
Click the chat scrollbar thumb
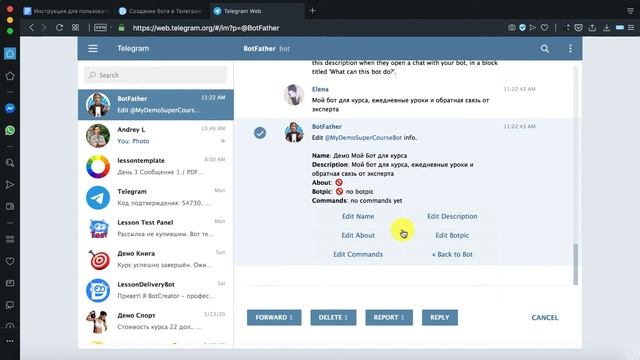tap(576, 264)
